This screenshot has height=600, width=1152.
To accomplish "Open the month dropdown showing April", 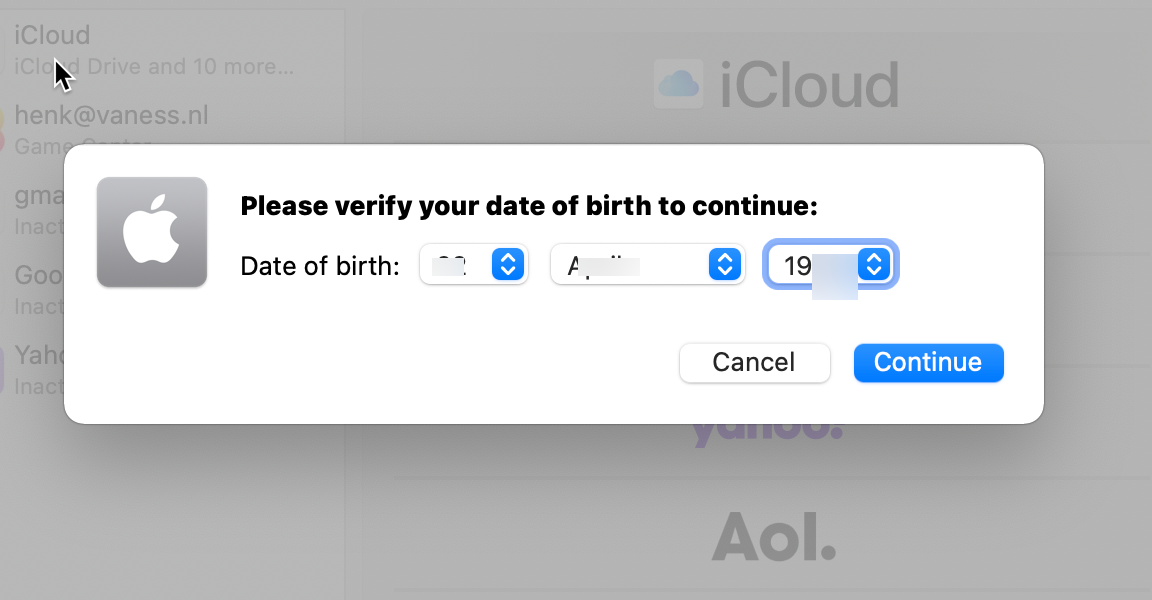I will (647, 265).
